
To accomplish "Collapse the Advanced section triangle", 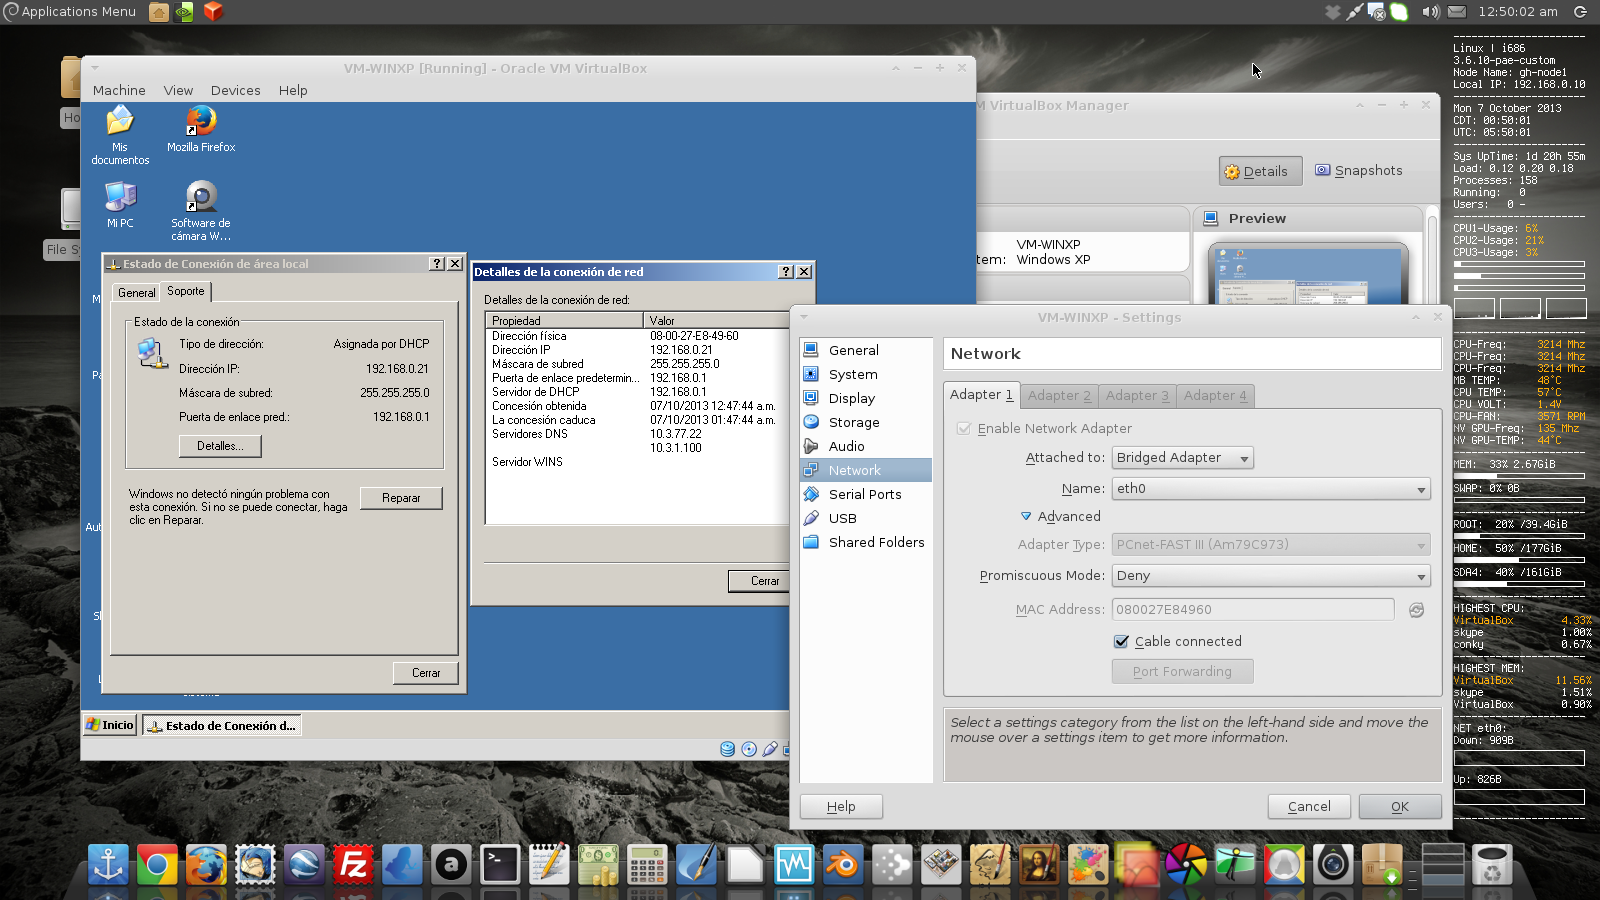I will pyautogui.click(x=1026, y=517).
